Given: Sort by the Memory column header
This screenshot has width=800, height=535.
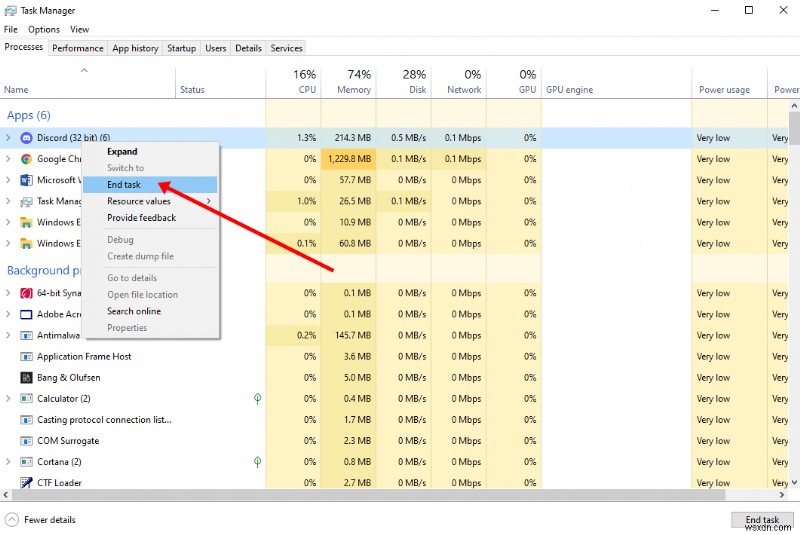Looking at the screenshot, I should click(348, 82).
